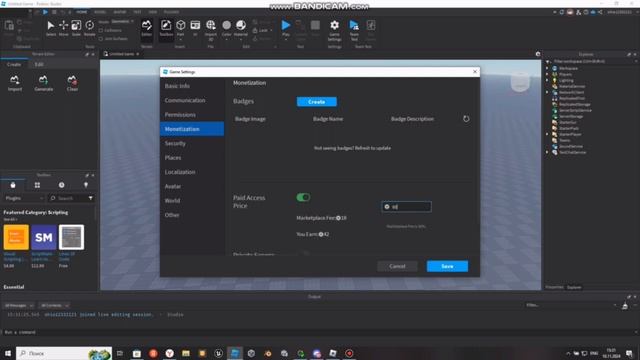
Task: Save the game settings
Action: pyautogui.click(x=447, y=266)
